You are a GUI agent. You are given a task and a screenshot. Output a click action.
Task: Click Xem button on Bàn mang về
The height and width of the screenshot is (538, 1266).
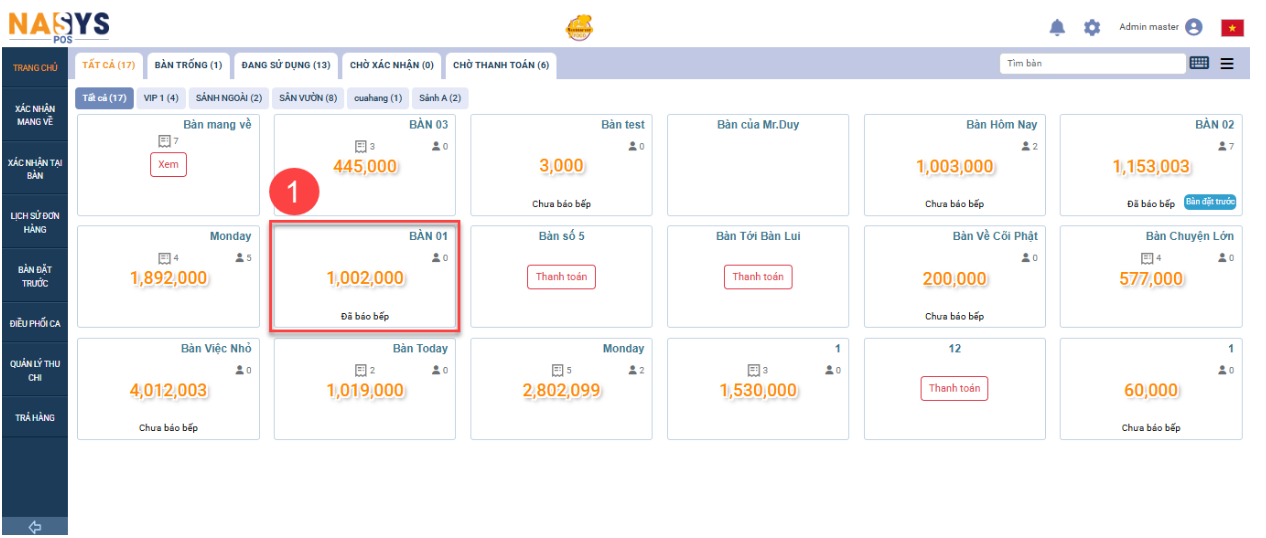[x=168, y=165]
